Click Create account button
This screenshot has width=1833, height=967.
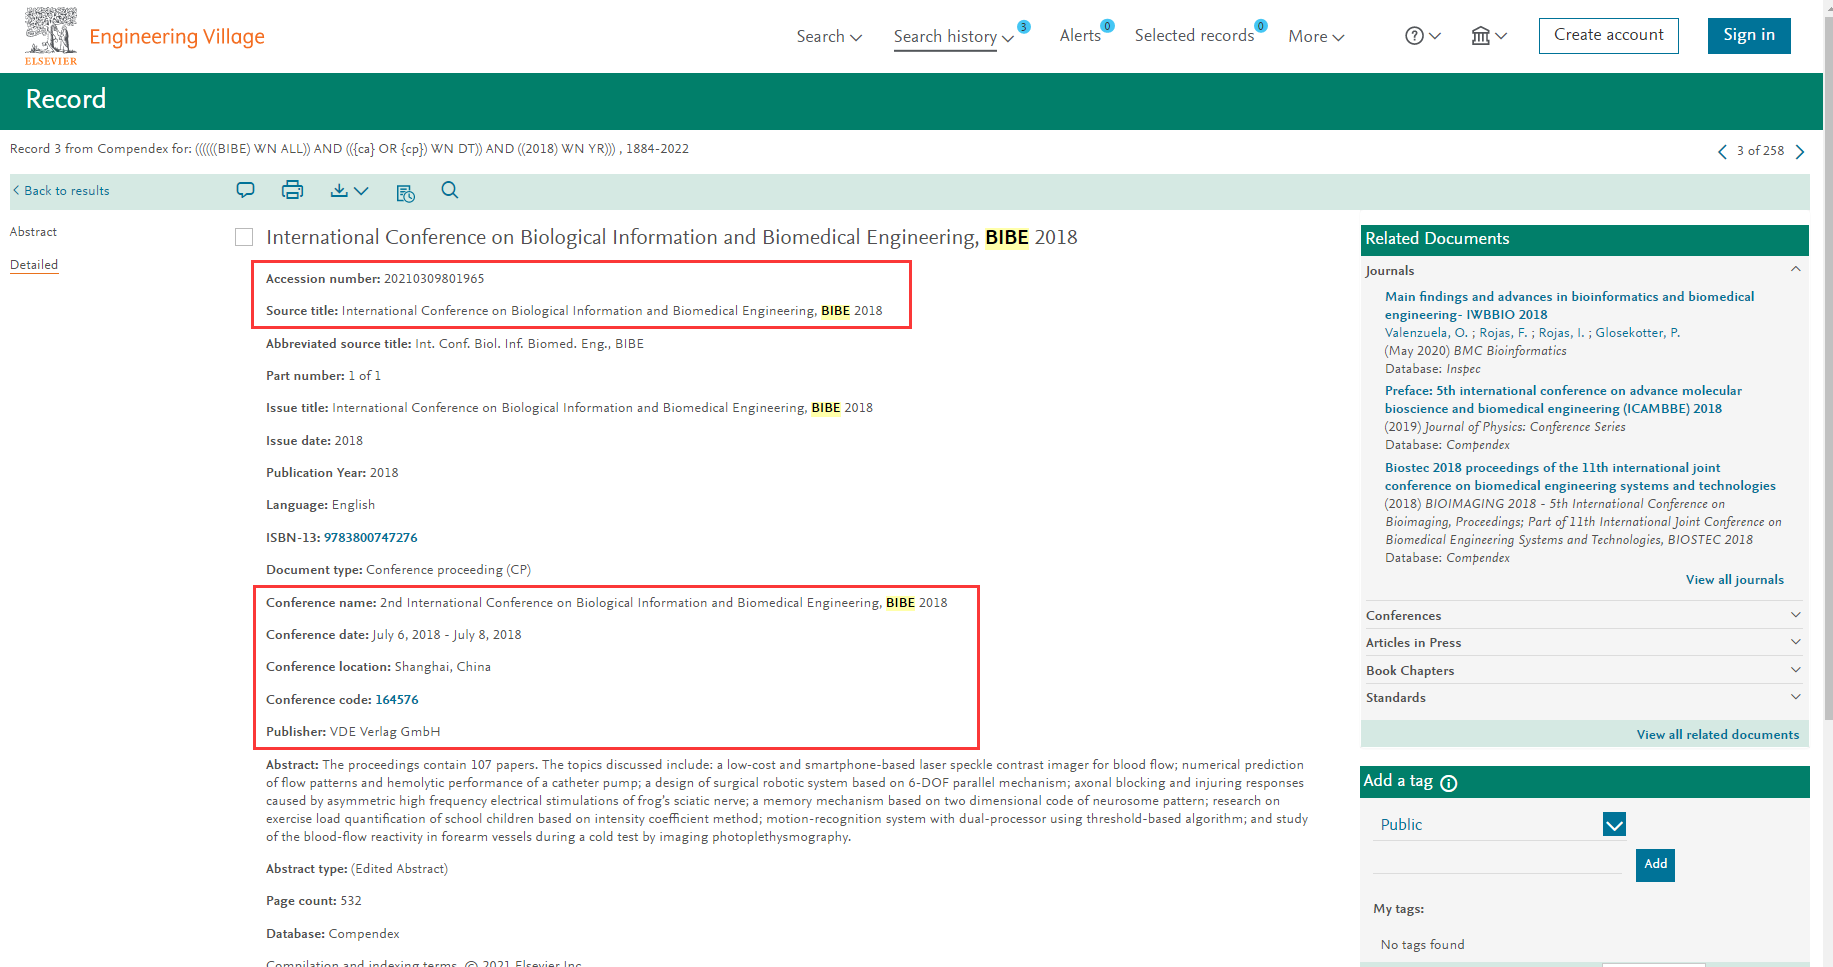point(1609,35)
